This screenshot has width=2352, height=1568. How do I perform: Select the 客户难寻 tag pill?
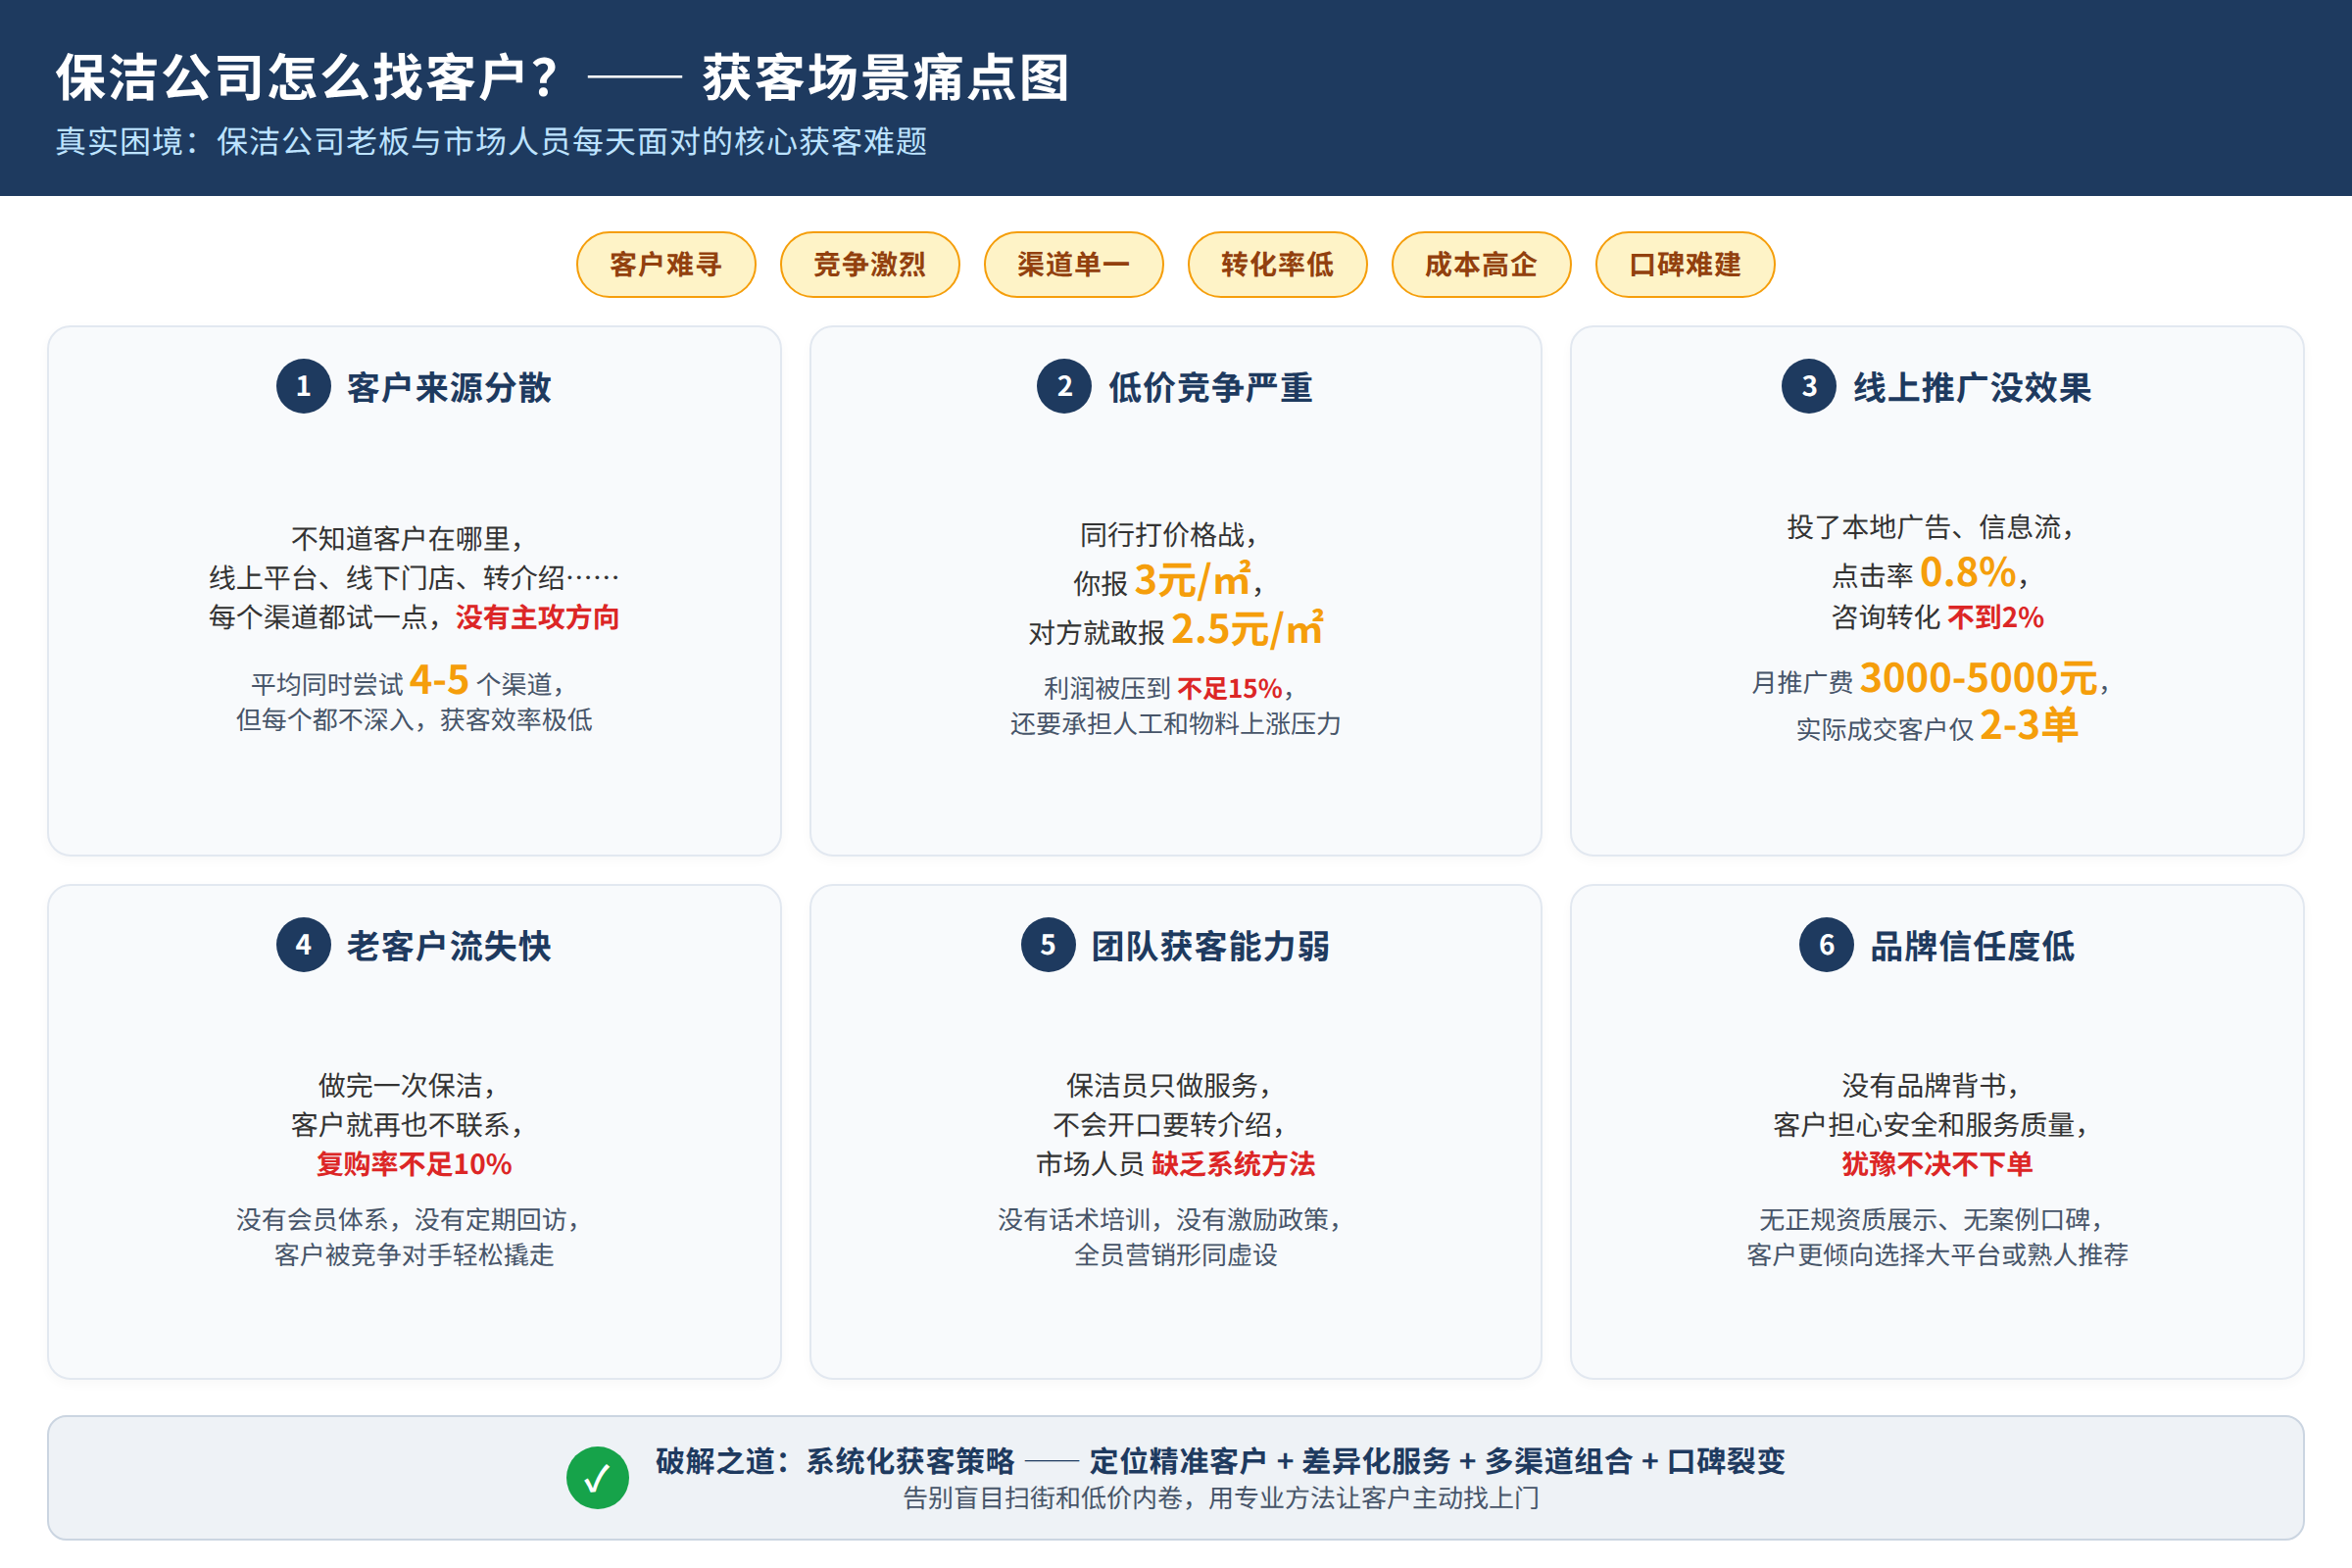tap(666, 265)
